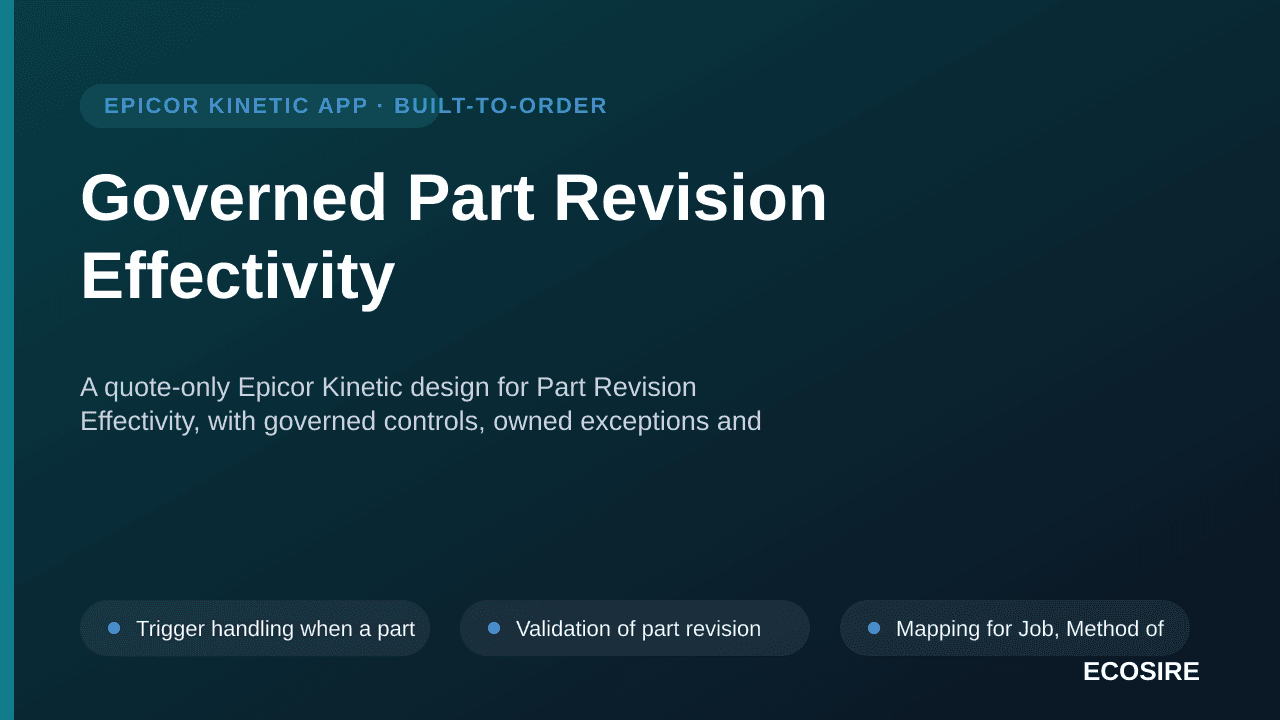Click bullet dot beside Mapping for Job
The width and height of the screenshot is (1280, 720).
click(x=874, y=628)
